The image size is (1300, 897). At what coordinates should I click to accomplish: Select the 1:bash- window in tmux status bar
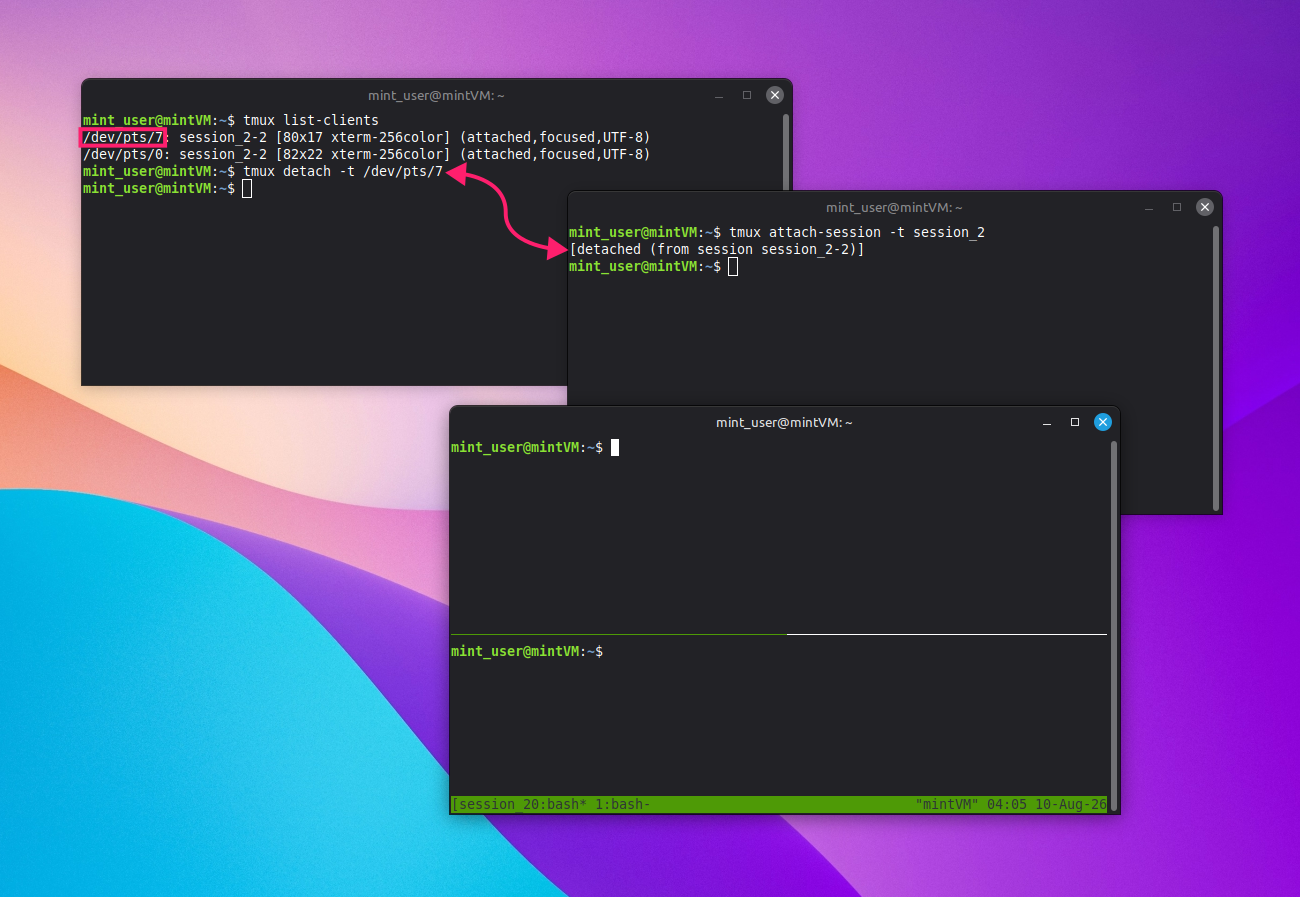point(623,804)
